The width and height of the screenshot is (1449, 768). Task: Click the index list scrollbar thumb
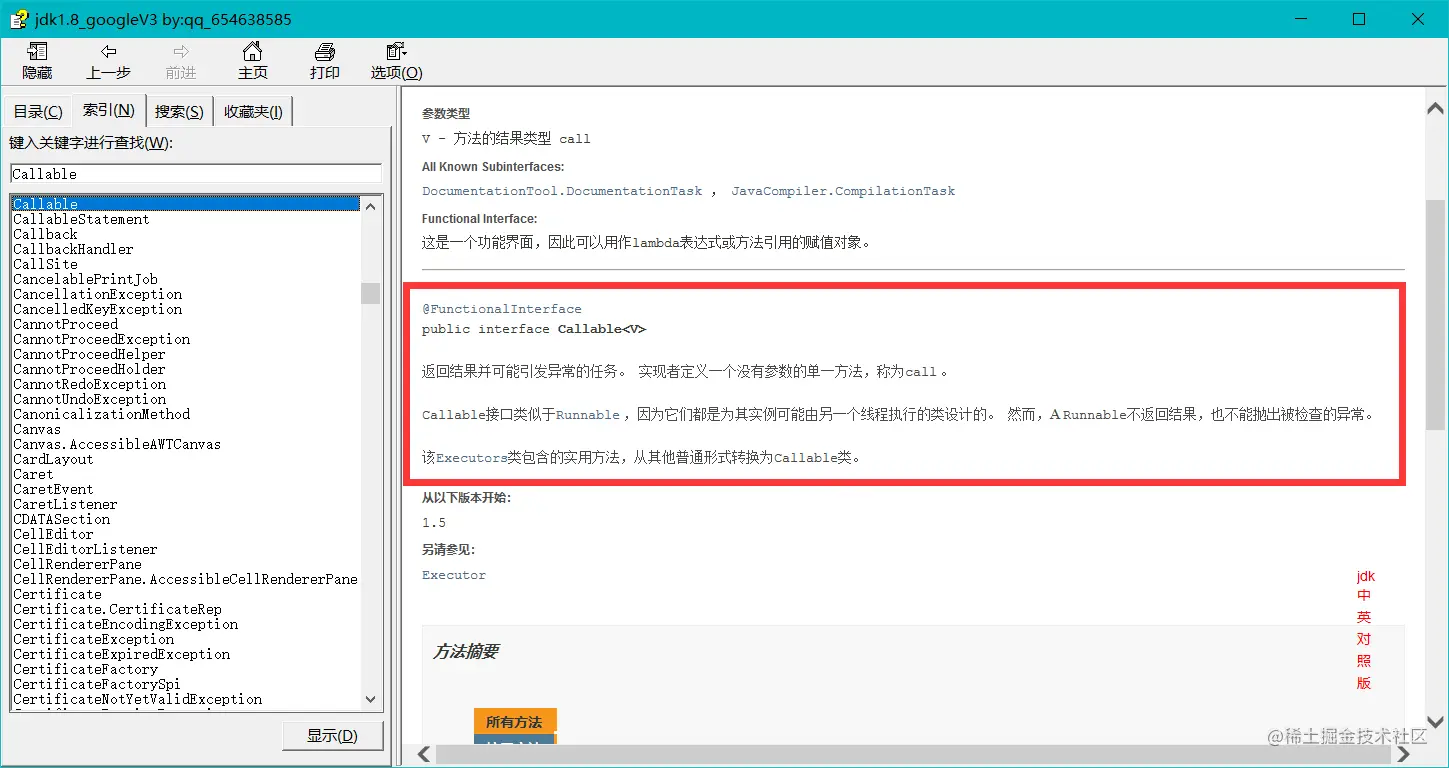point(371,292)
